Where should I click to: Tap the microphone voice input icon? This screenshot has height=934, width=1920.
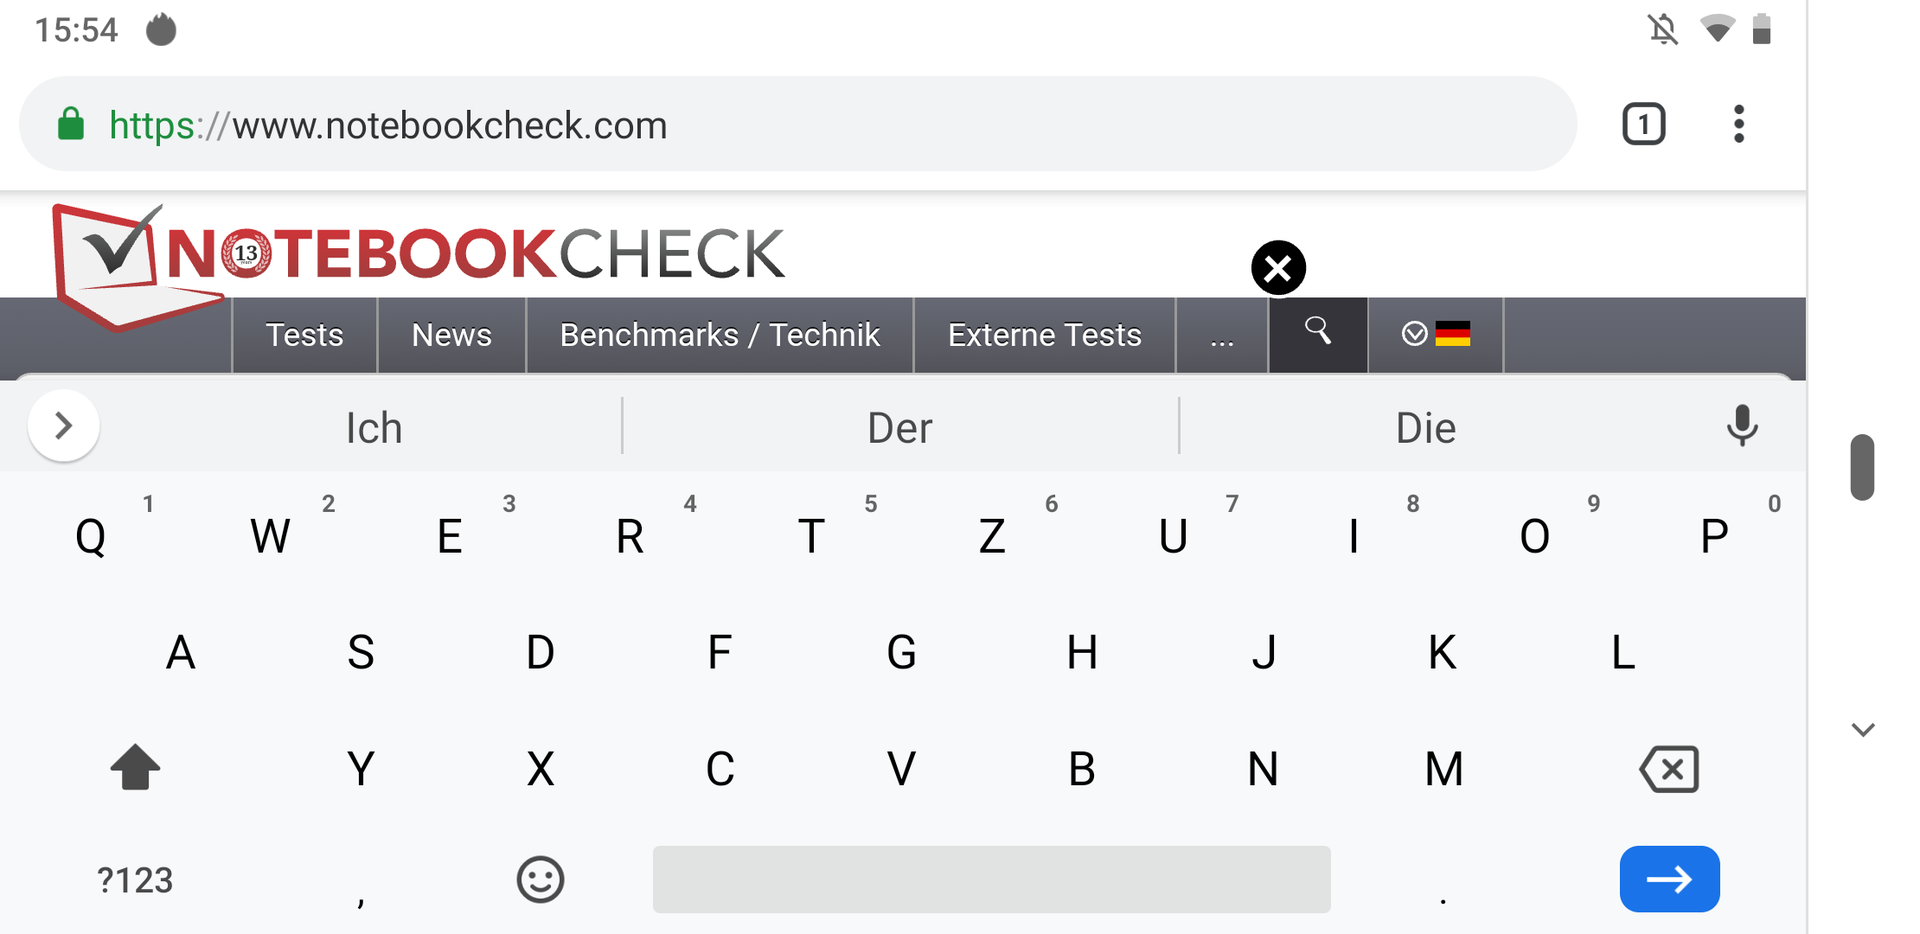pos(1741,426)
